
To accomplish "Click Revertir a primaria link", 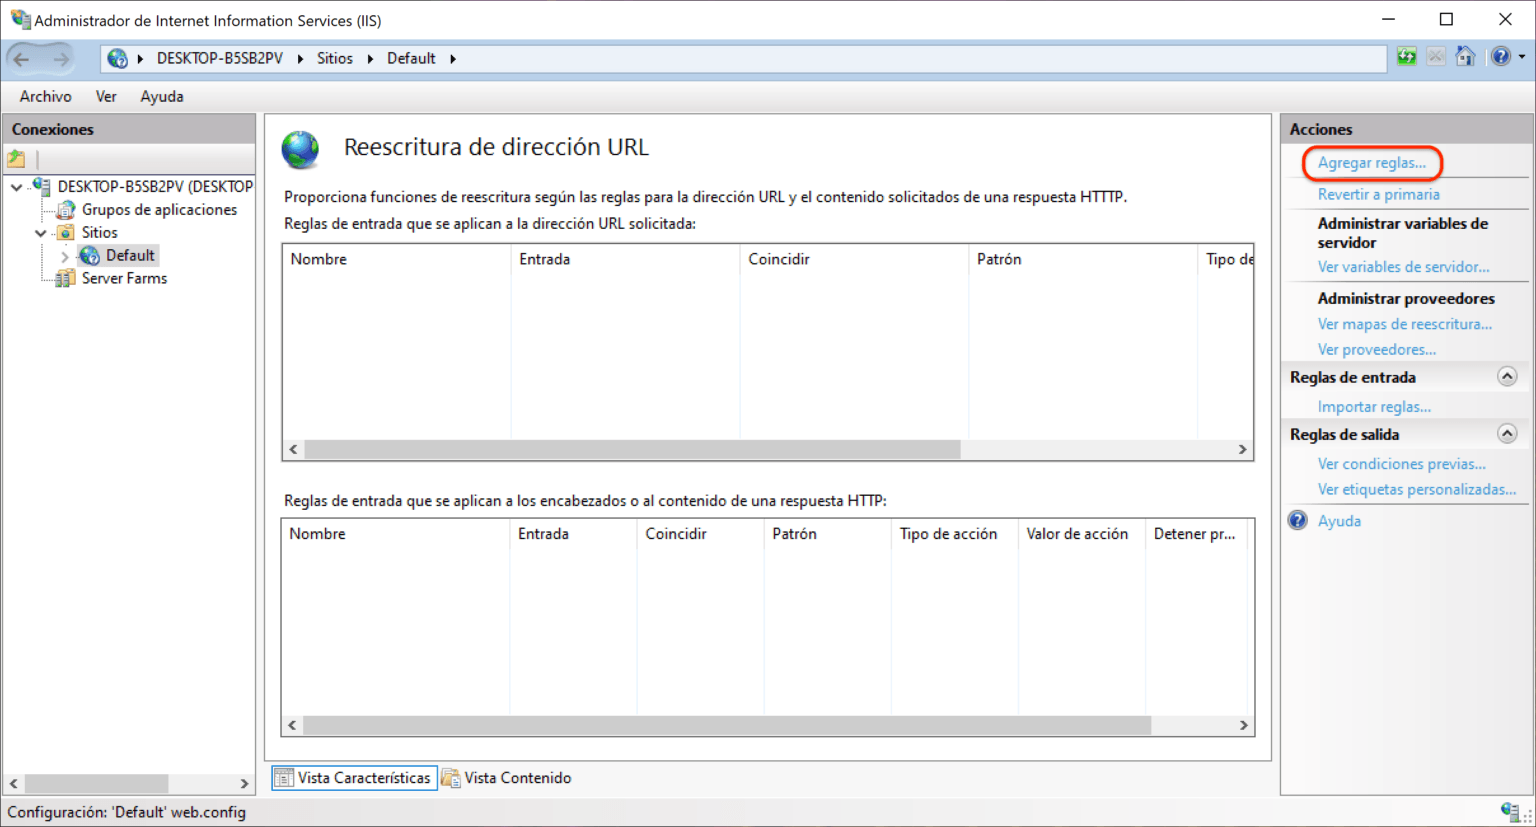I will [1379, 195].
